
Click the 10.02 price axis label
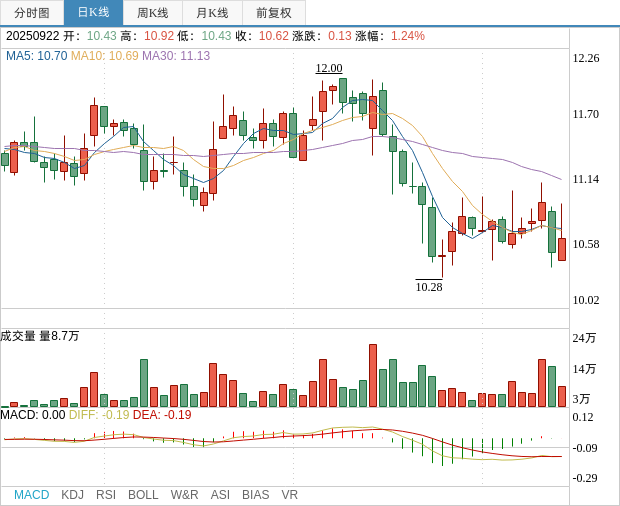(586, 300)
